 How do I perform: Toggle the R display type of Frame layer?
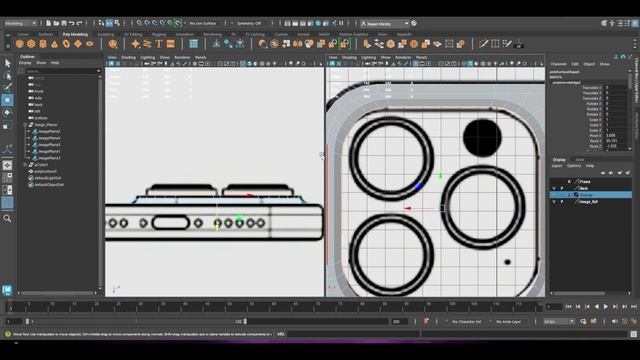point(569,181)
